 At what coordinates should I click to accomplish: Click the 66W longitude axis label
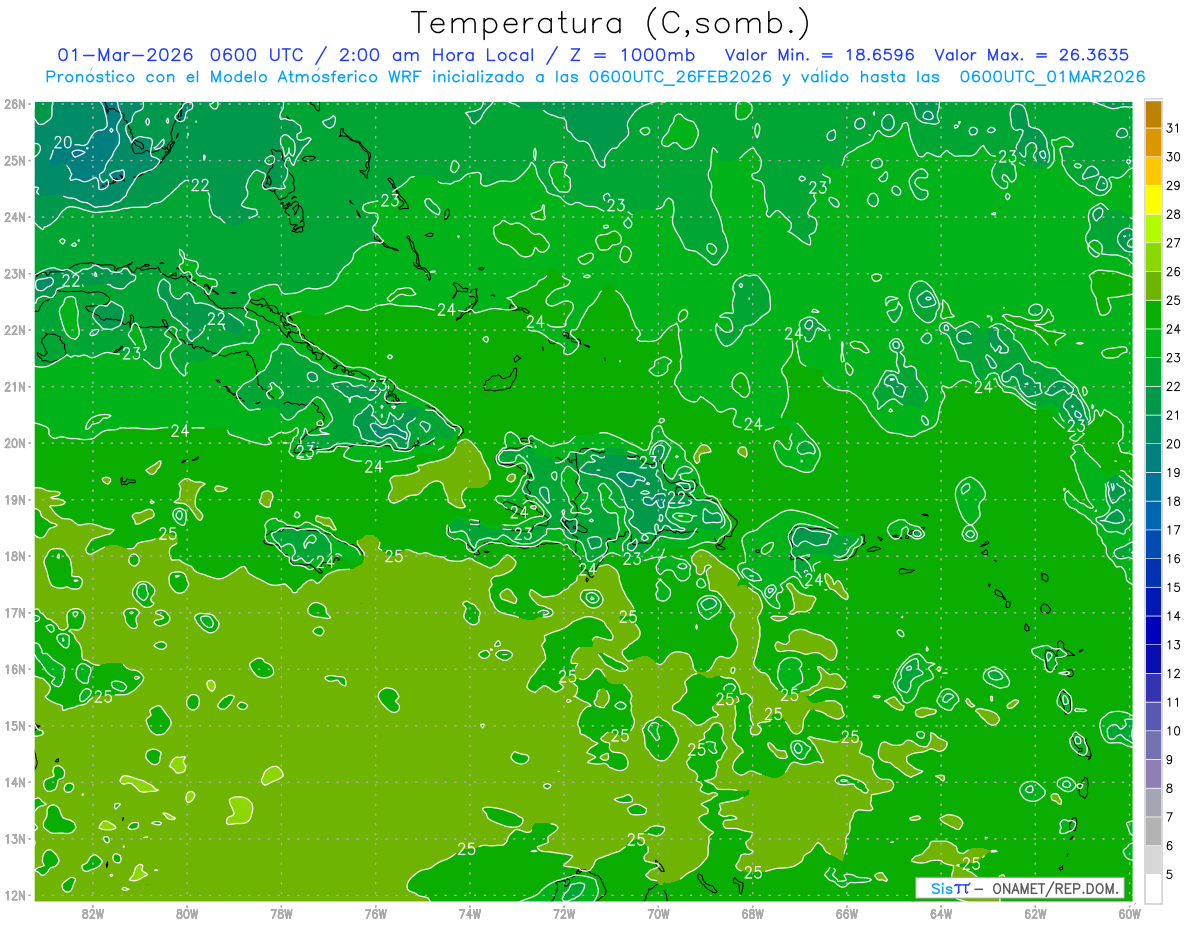point(847,913)
